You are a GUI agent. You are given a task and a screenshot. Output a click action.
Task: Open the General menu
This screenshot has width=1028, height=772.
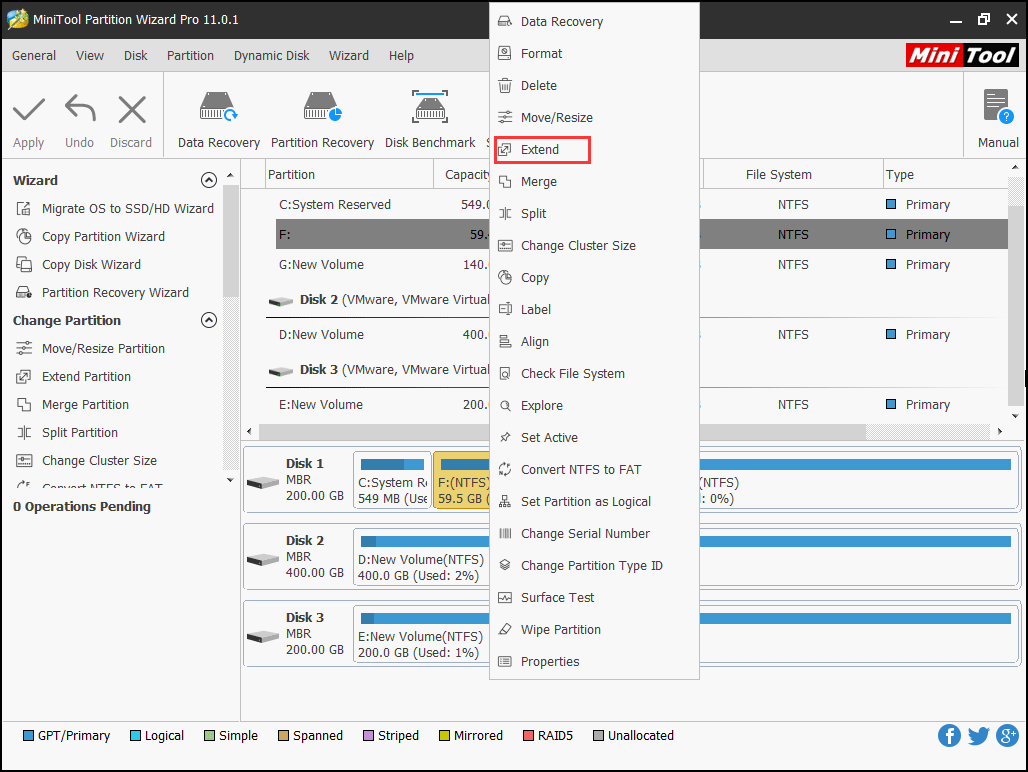click(33, 56)
